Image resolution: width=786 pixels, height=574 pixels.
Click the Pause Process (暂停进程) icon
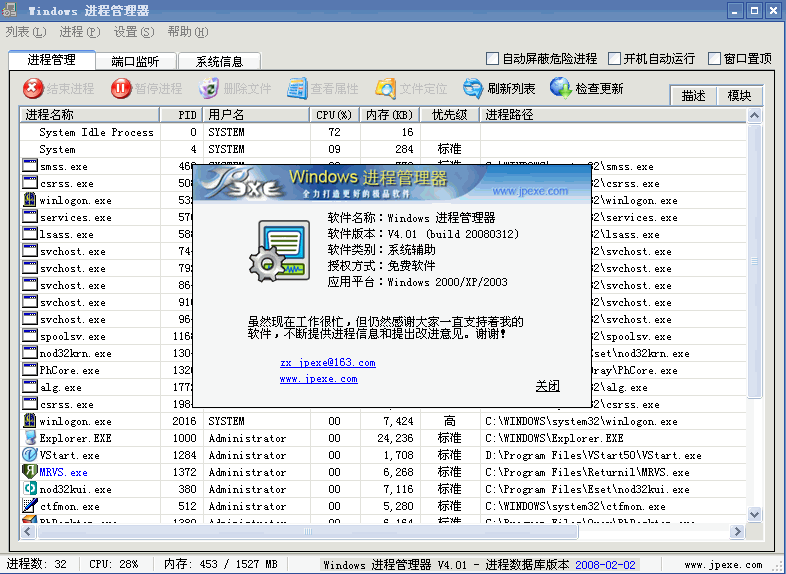(x=121, y=89)
